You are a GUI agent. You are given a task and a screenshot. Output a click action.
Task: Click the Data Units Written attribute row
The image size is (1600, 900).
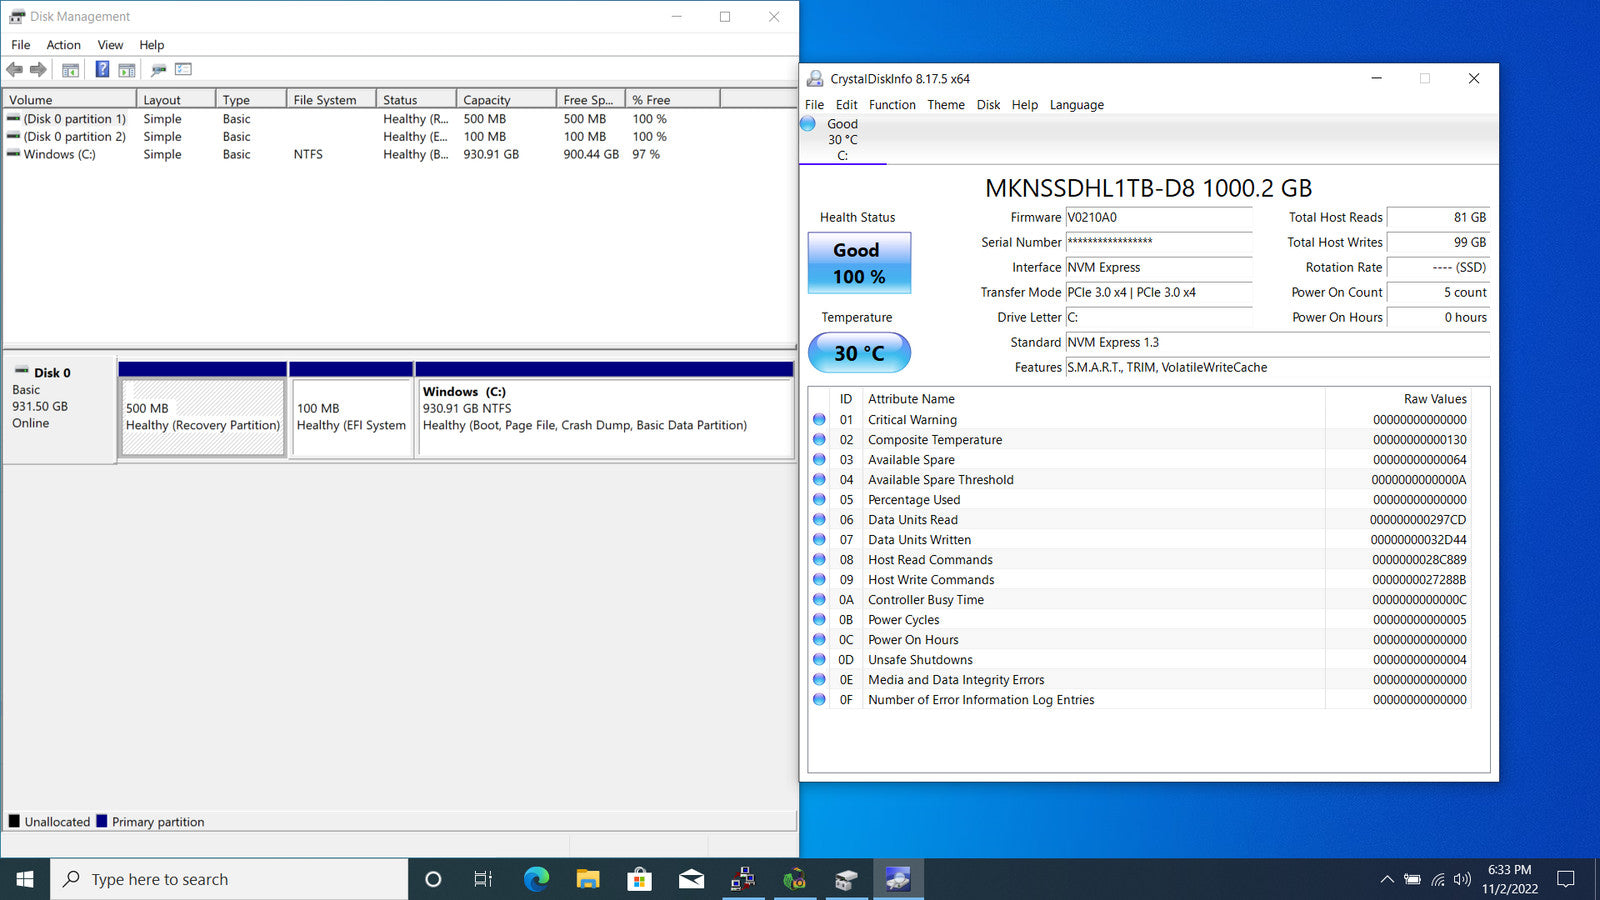click(x=1139, y=540)
